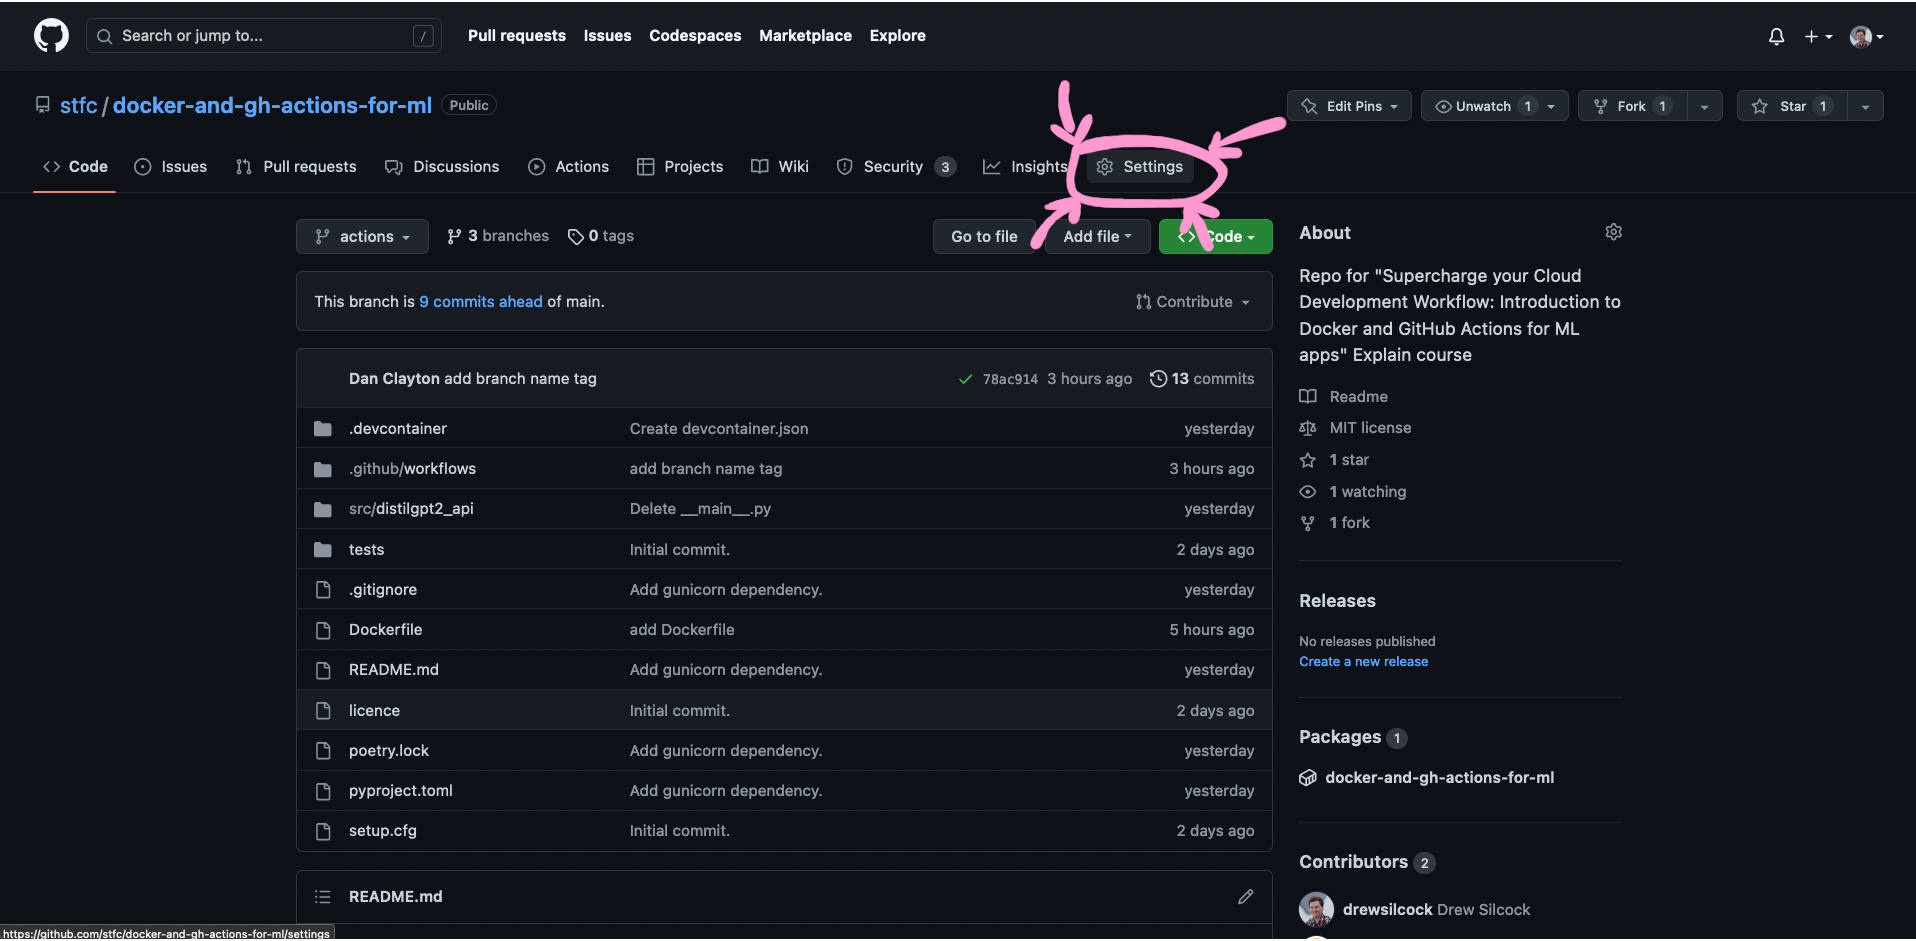View history via the 13 commits clock icon

(1159, 378)
